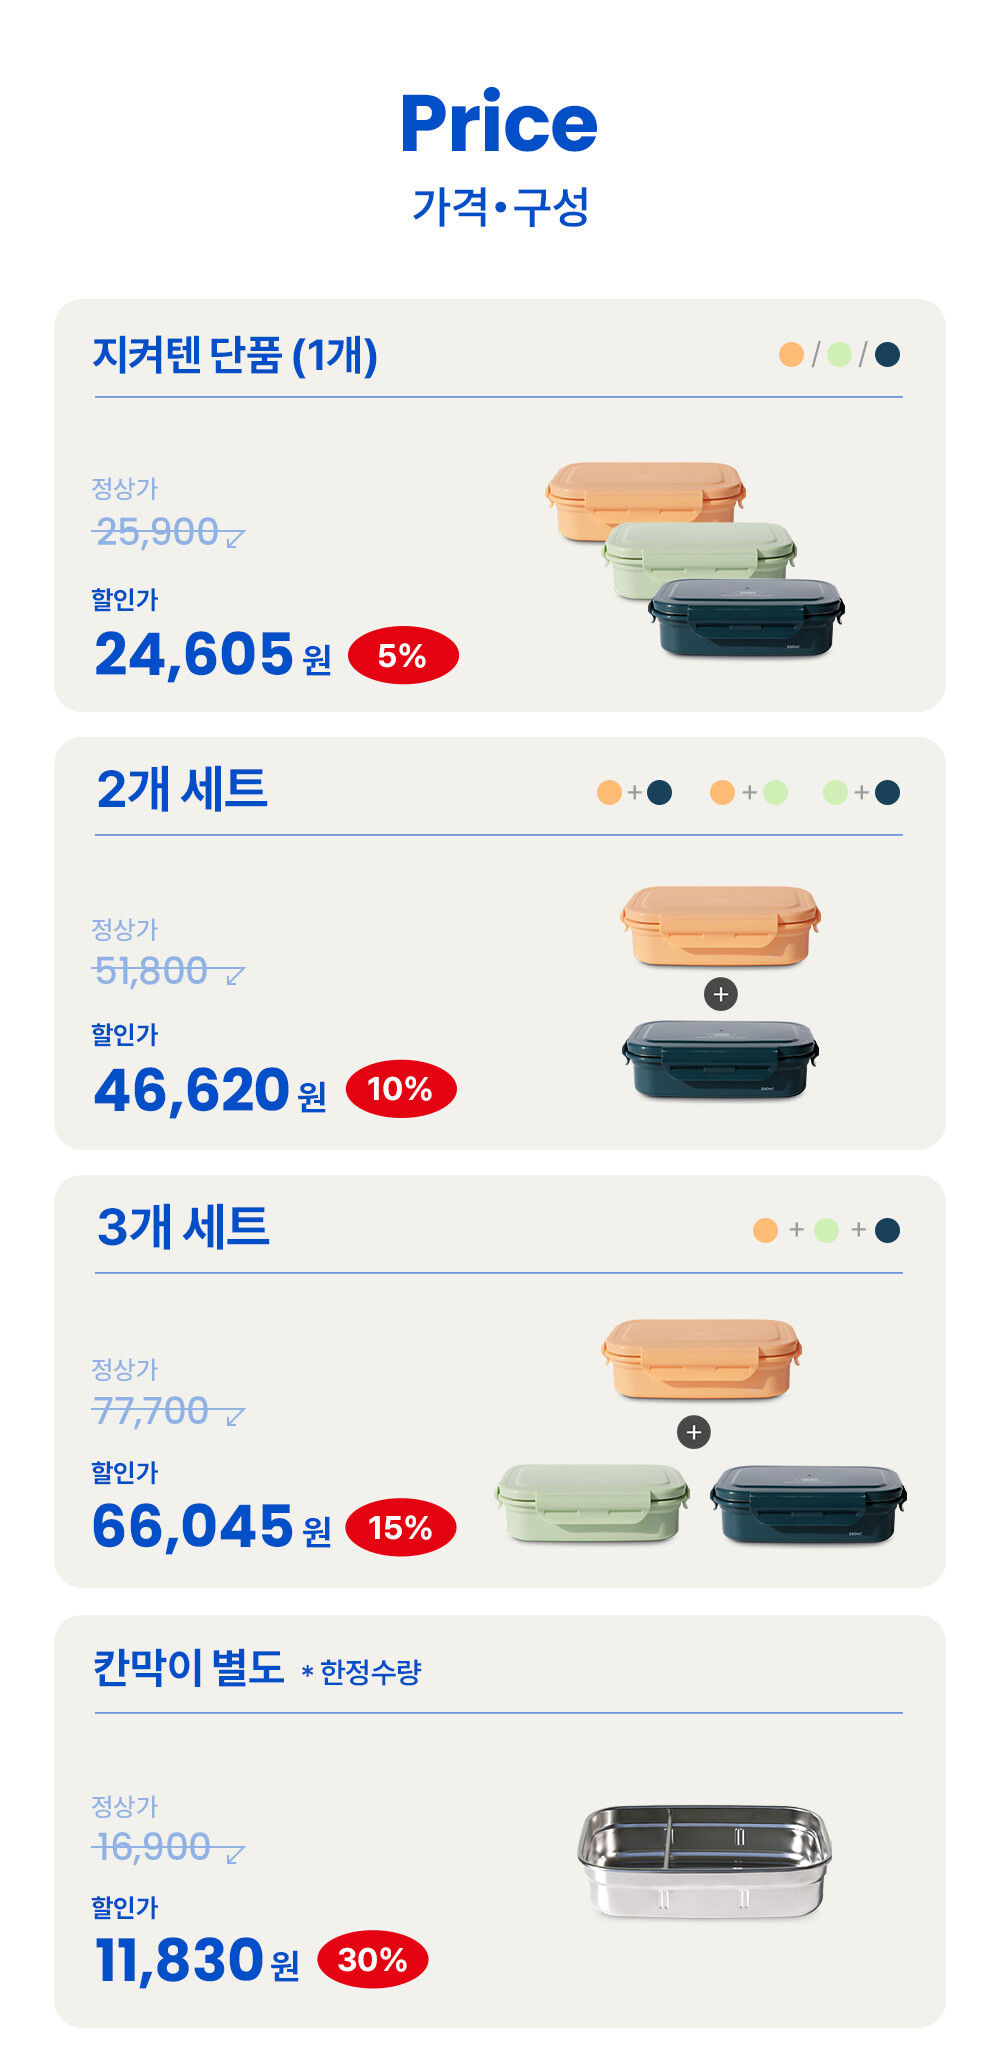Click the orange color dot in 지켜텐 단품 header
This screenshot has width=1000, height=2071.
[x=791, y=355]
